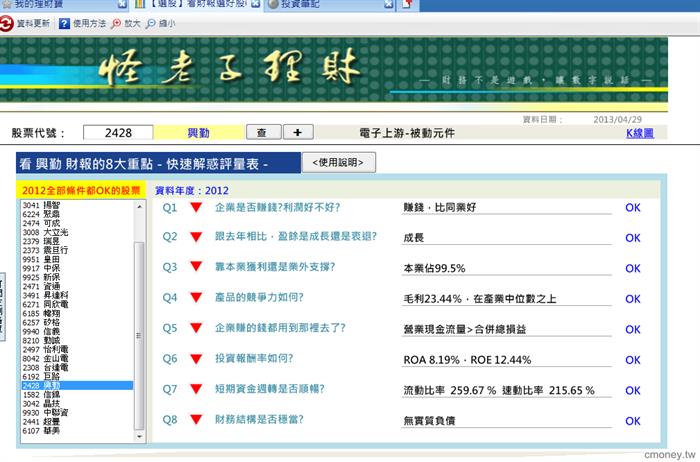This screenshot has width=700, height=462.
Task: Select 2471 資通 in the stock list
Action: coord(78,286)
